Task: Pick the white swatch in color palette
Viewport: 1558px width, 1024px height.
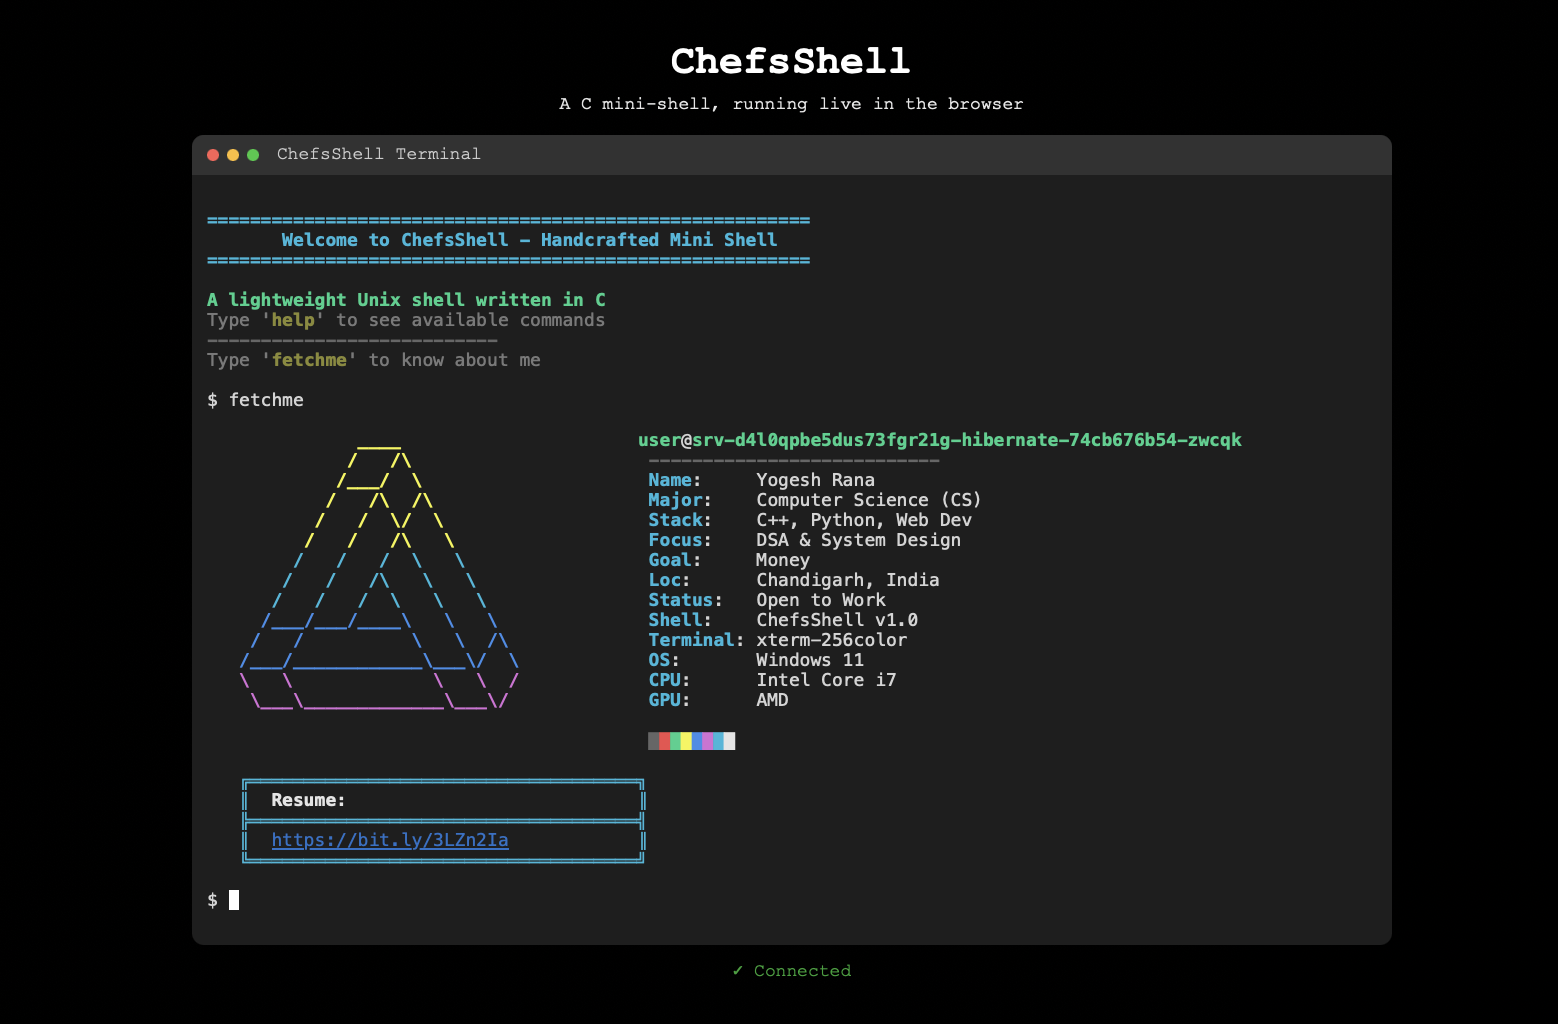Action: [730, 741]
